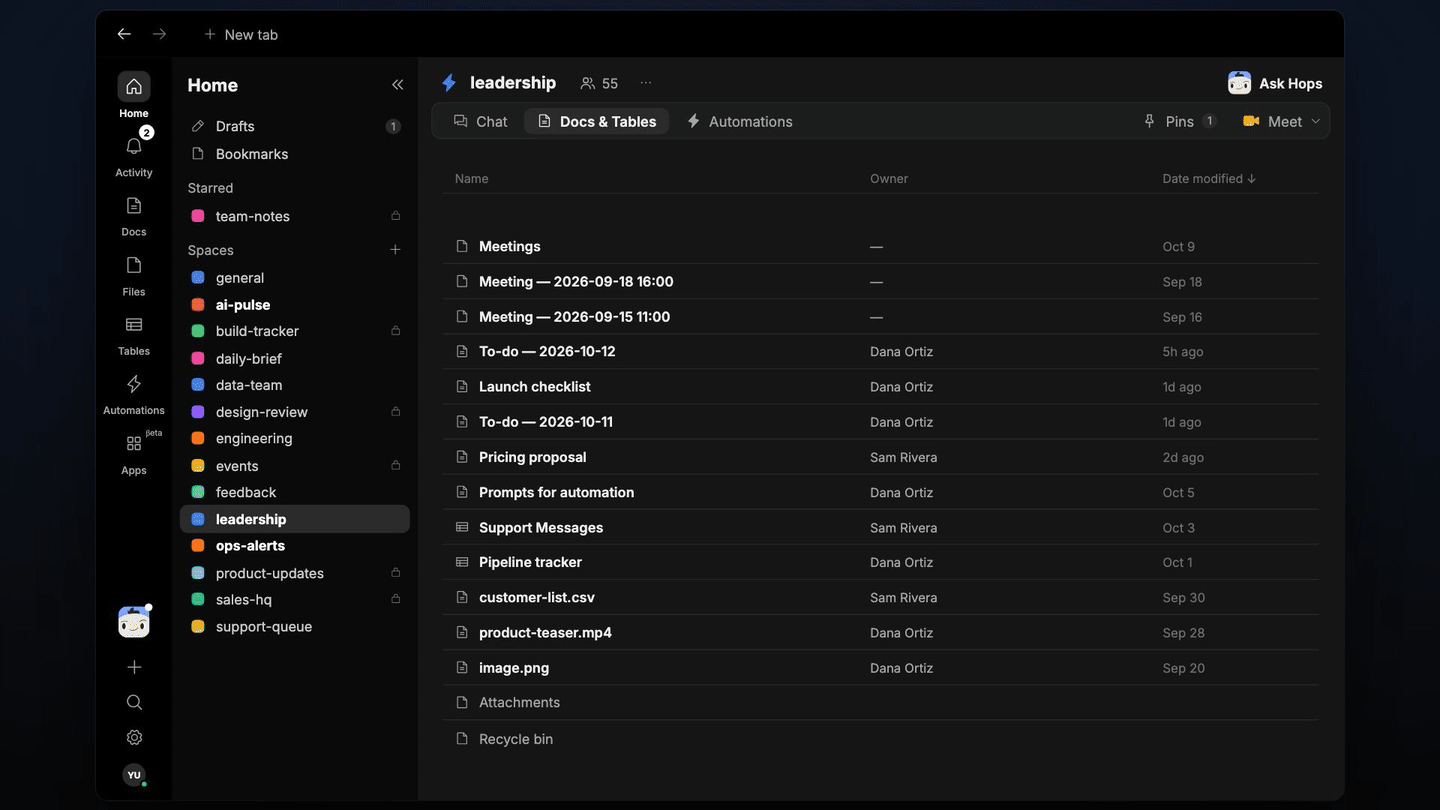Sort by Date modified column
Image resolution: width=1440 pixels, height=810 pixels.
coord(1209,178)
